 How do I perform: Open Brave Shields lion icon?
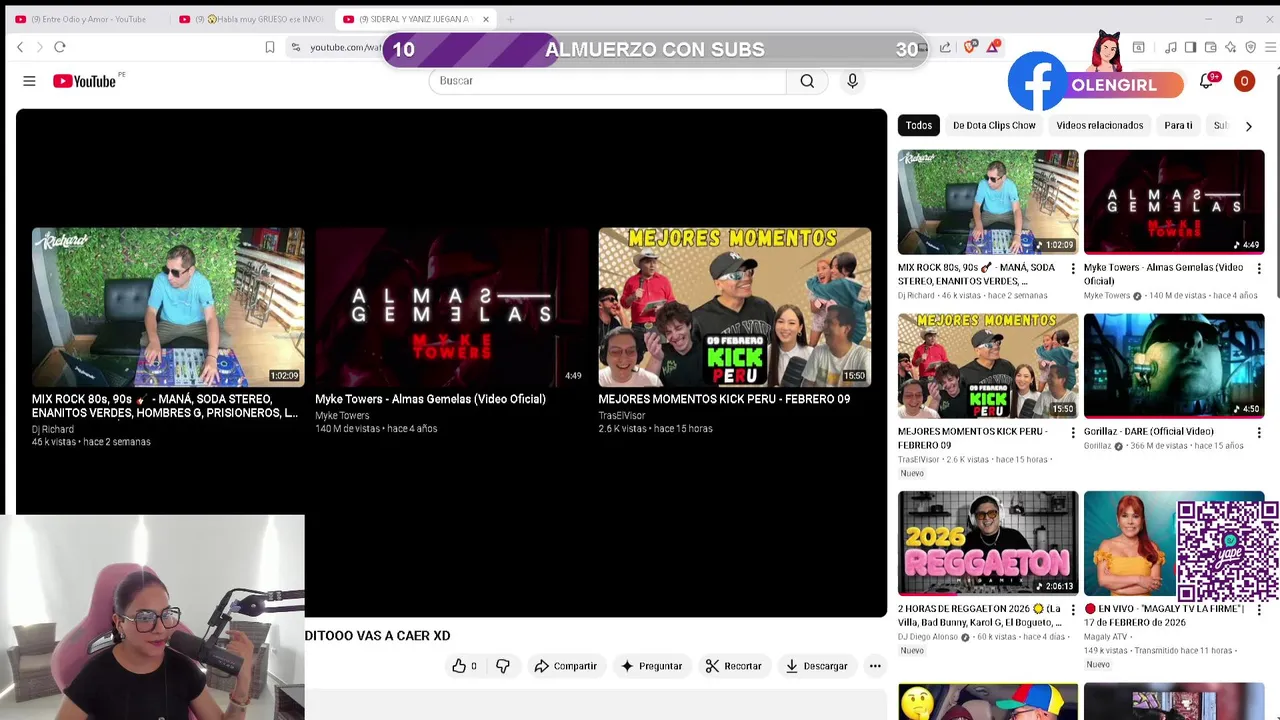[970, 47]
